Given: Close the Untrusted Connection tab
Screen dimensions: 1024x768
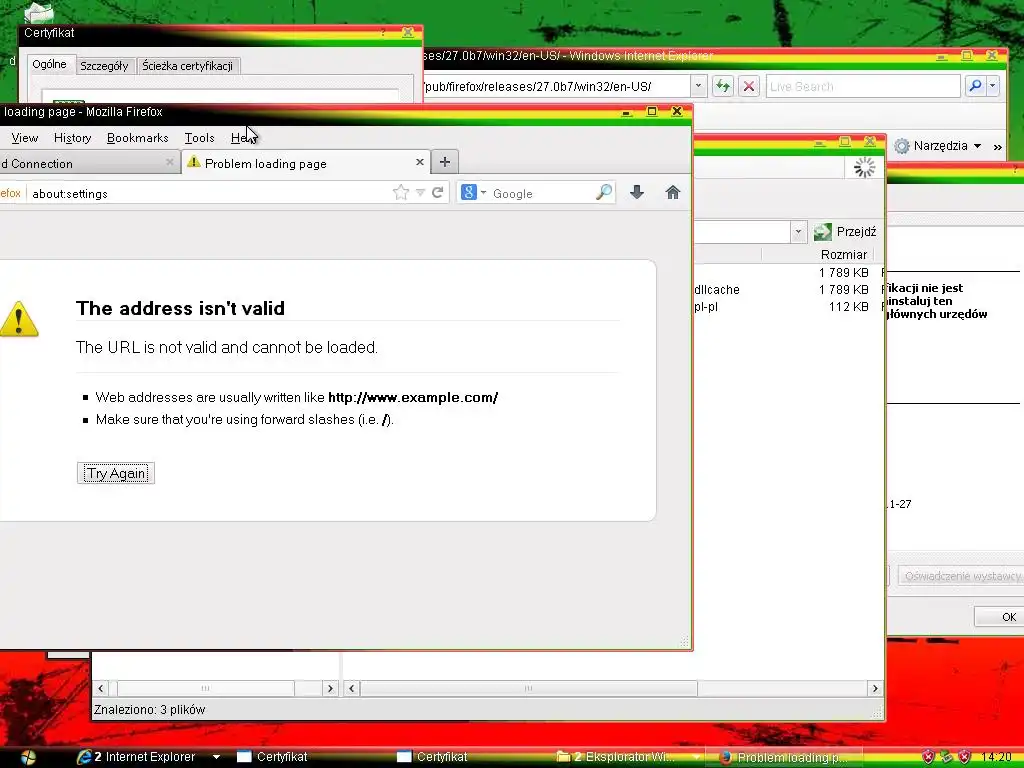Looking at the screenshot, I should pyautogui.click(x=169, y=162).
